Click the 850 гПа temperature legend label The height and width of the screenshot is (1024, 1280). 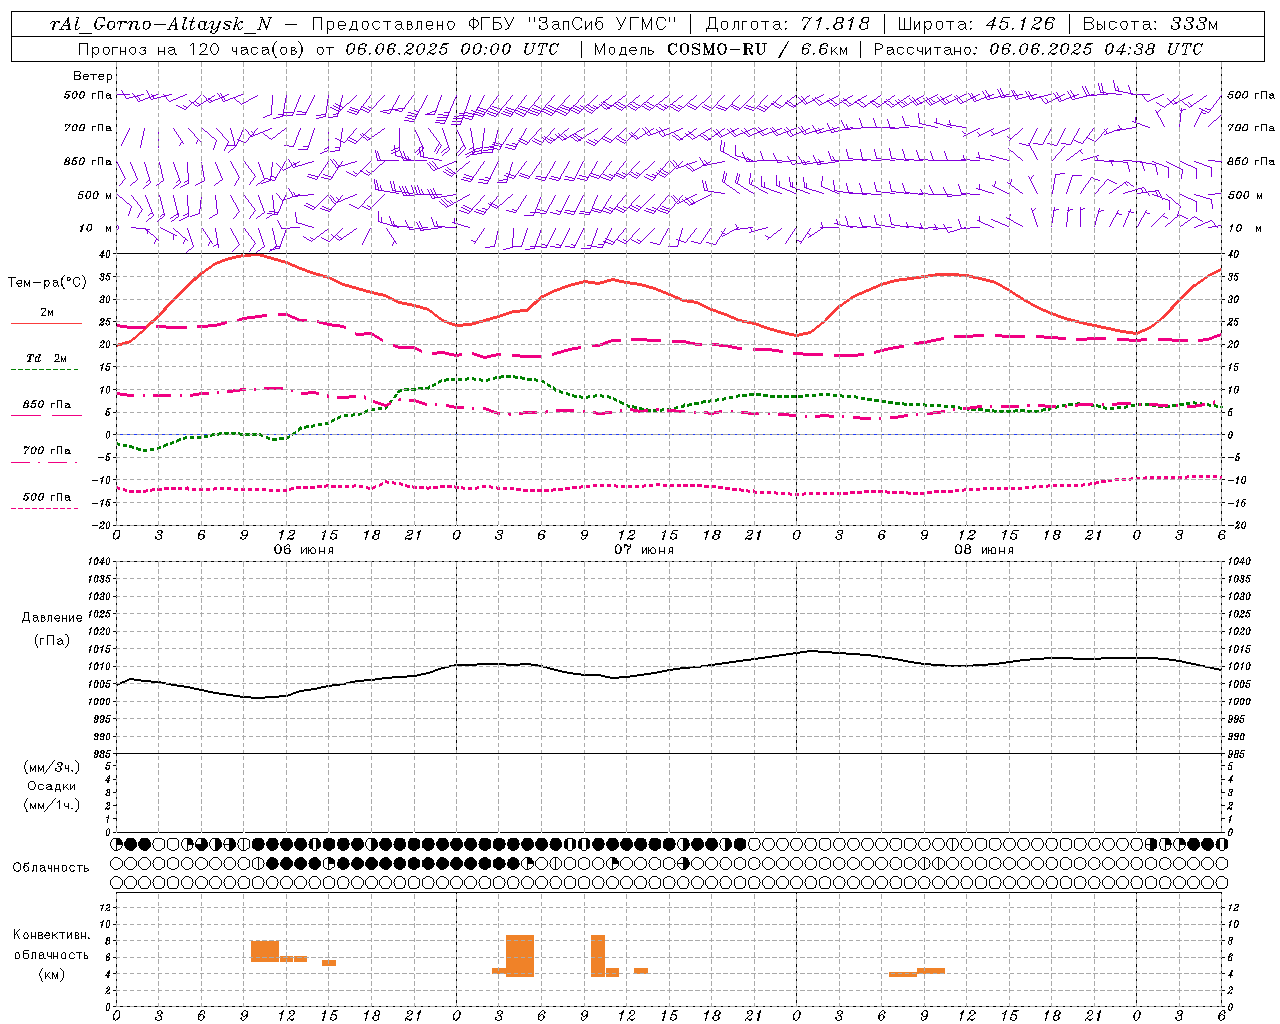(47, 405)
